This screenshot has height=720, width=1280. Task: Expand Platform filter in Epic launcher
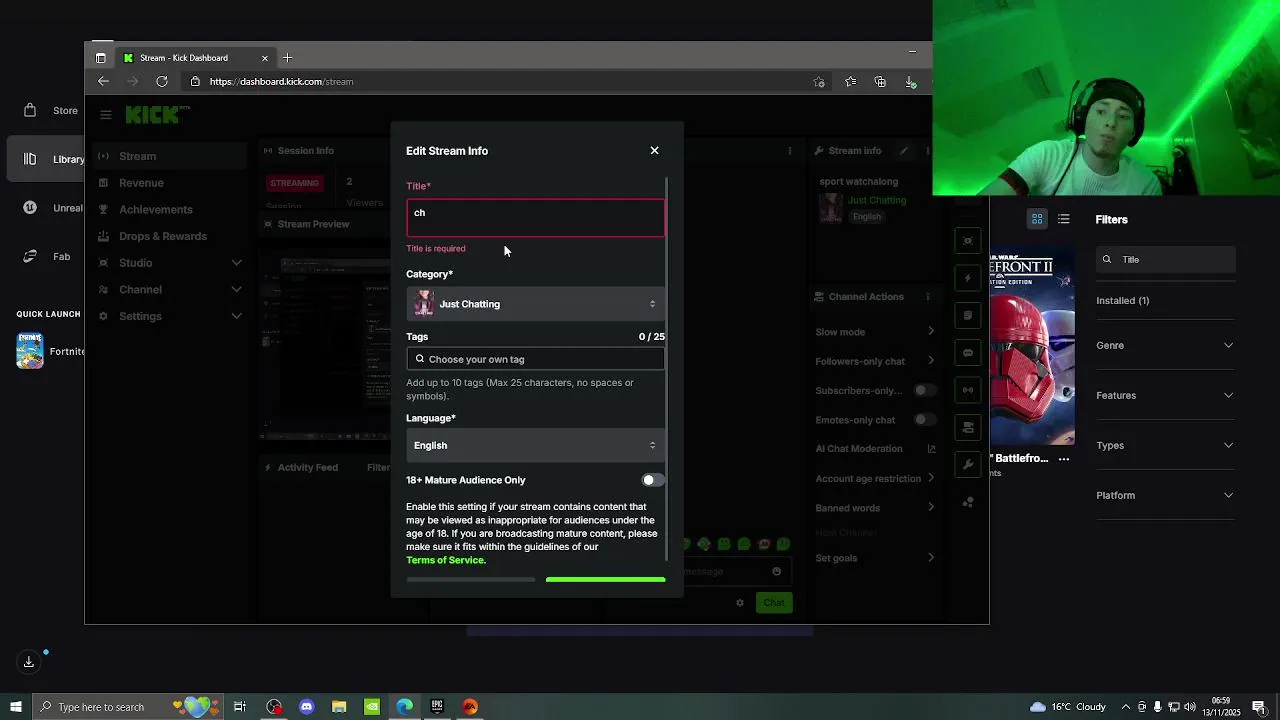click(x=1166, y=495)
